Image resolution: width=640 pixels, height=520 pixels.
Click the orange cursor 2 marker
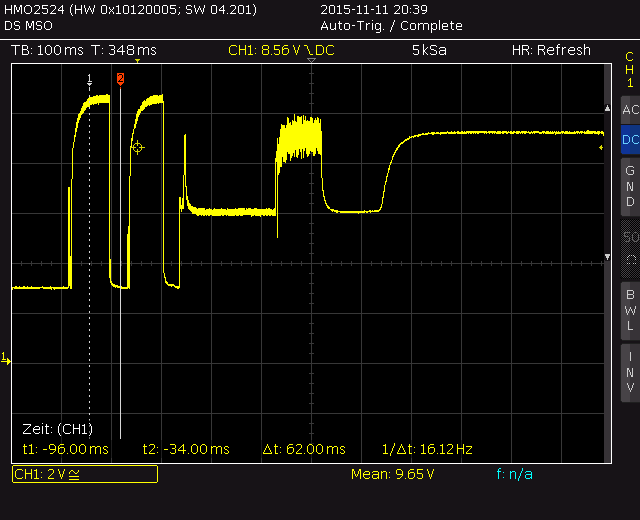tap(120, 79)
